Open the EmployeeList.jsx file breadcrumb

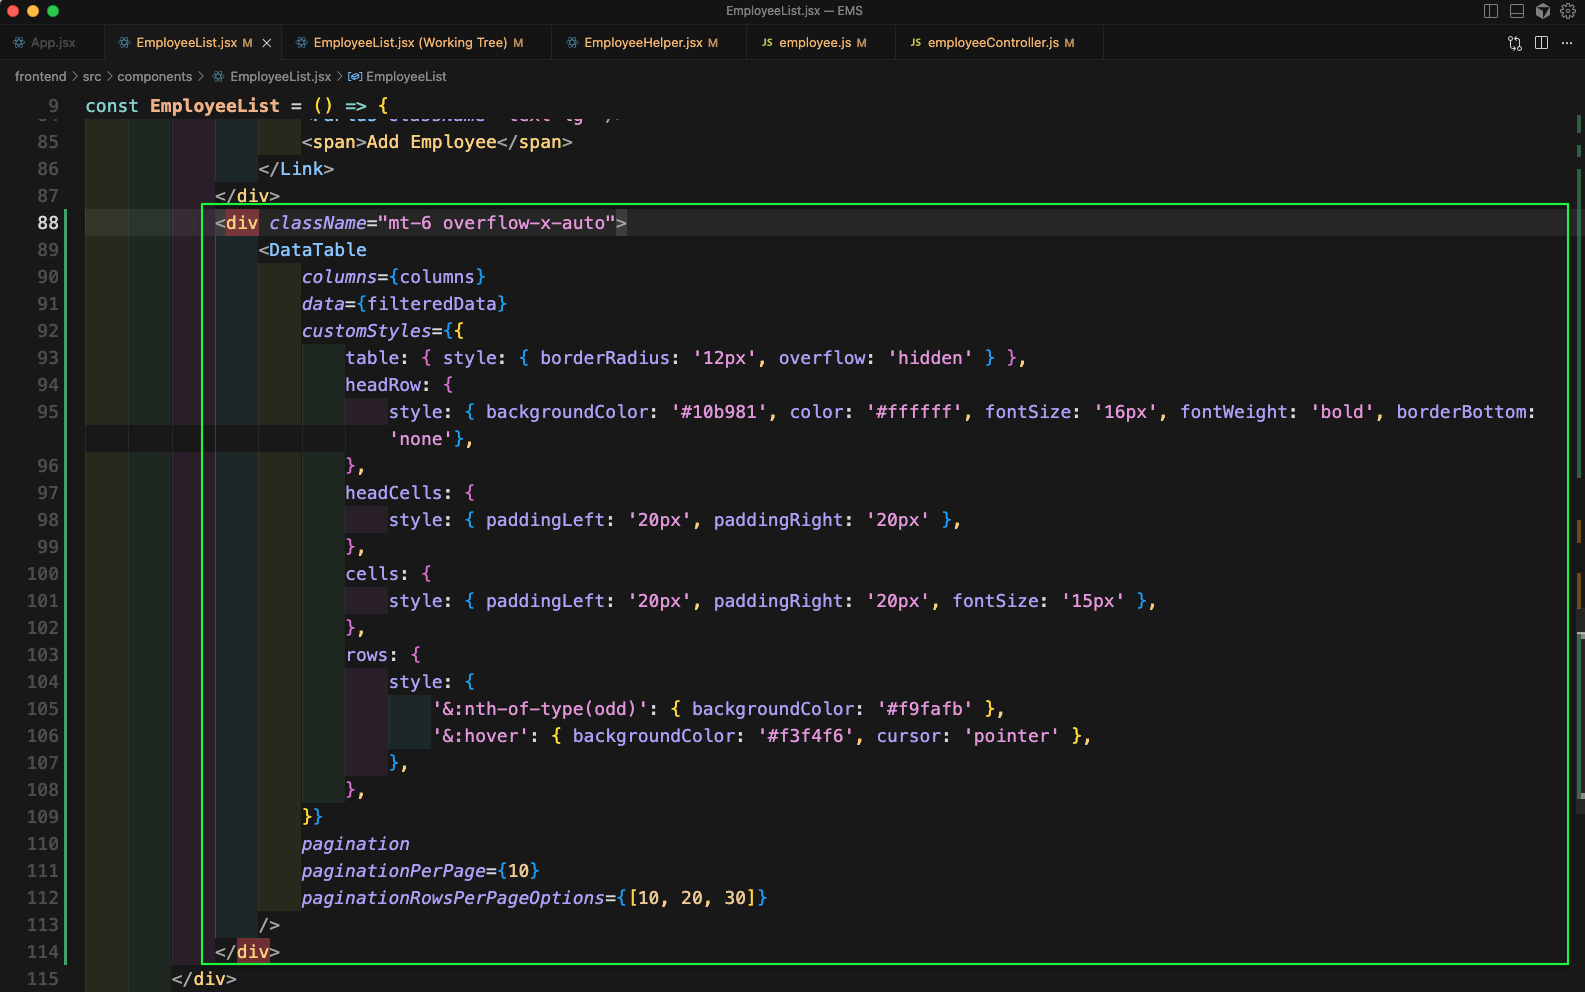point(280,77)
